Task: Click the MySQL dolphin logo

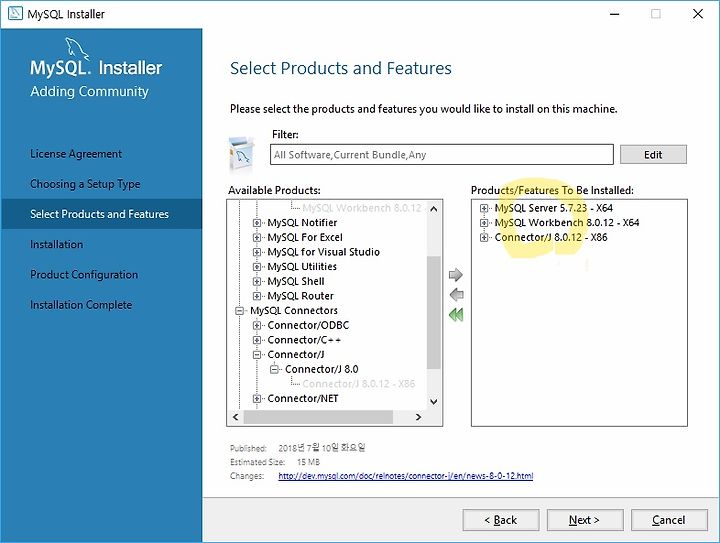Action: [76, 49]
